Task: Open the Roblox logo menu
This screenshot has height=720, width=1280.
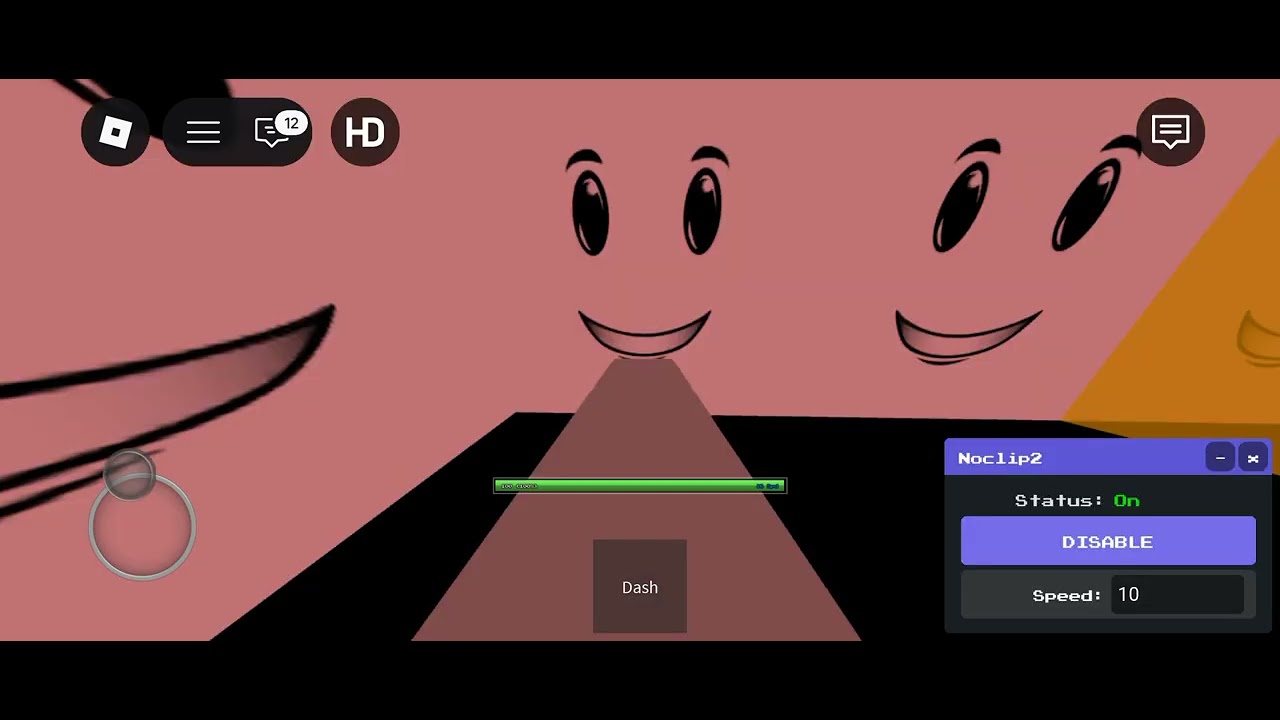Action: 115,132
